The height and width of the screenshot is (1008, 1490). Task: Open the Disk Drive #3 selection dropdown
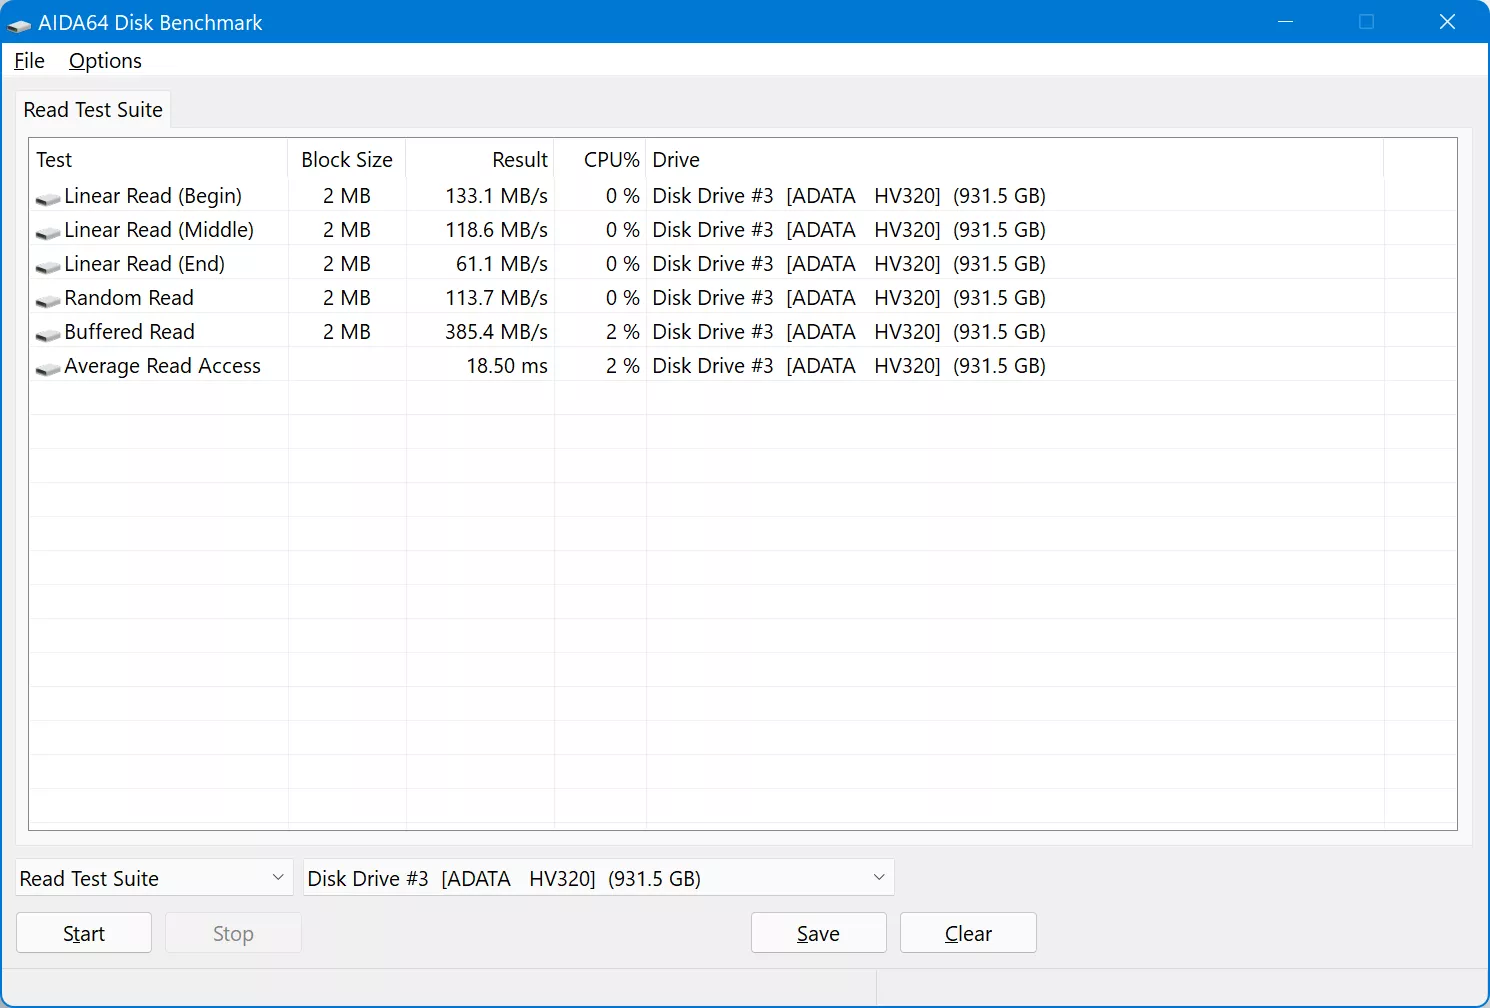tap(599, 878)
